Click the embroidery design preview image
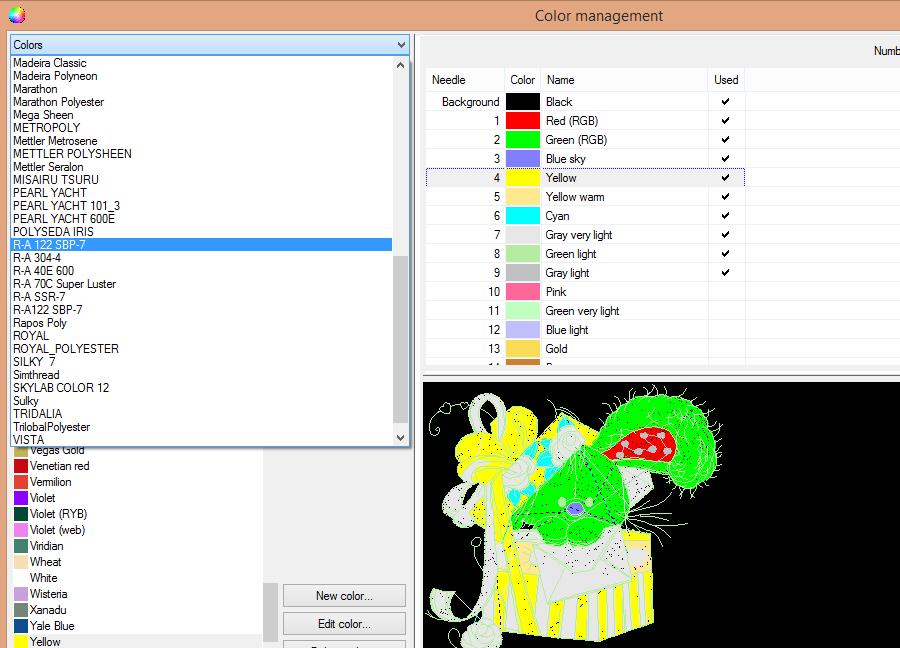 (x=661, y=515)
